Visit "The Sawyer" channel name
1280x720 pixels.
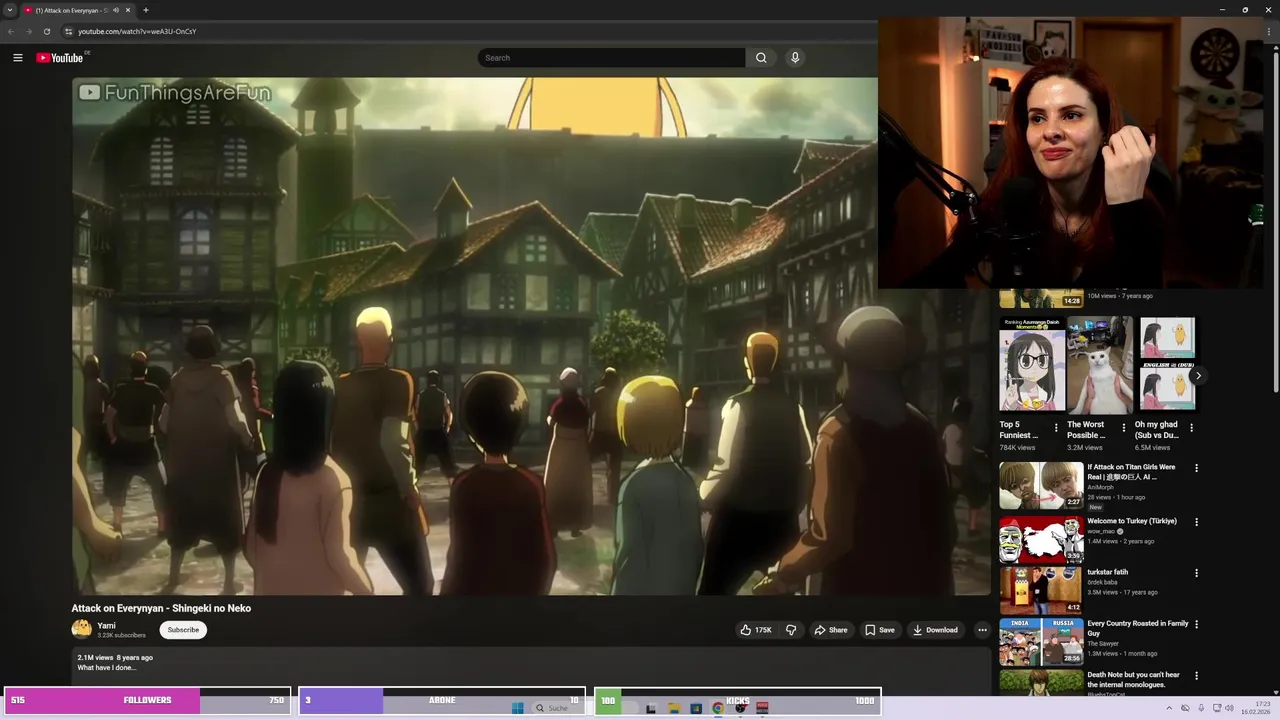click(x=1103, y=643)
